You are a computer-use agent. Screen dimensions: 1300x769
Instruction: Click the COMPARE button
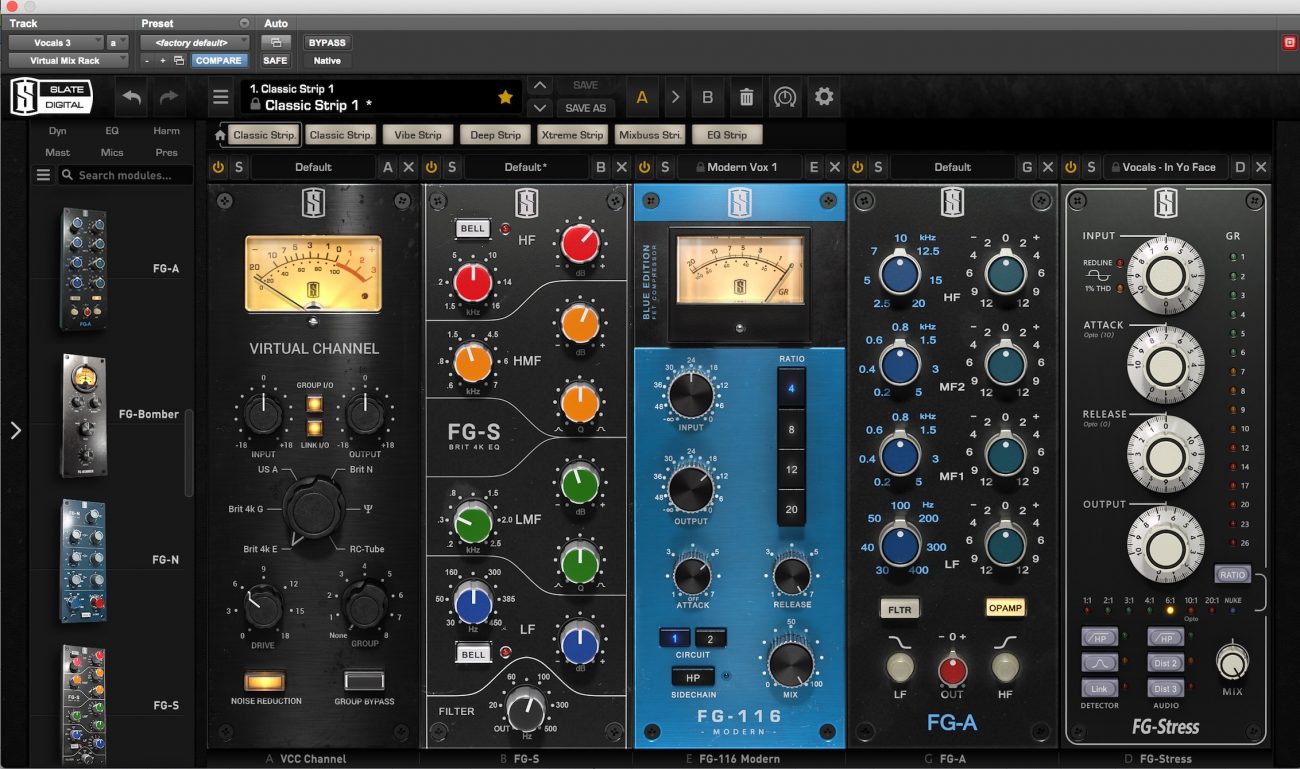[219, 60]
